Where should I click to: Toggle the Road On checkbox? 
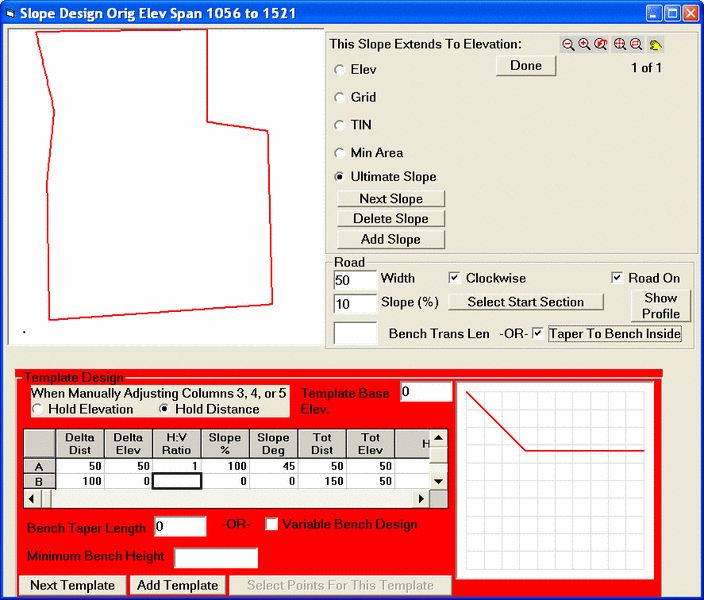pos(617,278)
